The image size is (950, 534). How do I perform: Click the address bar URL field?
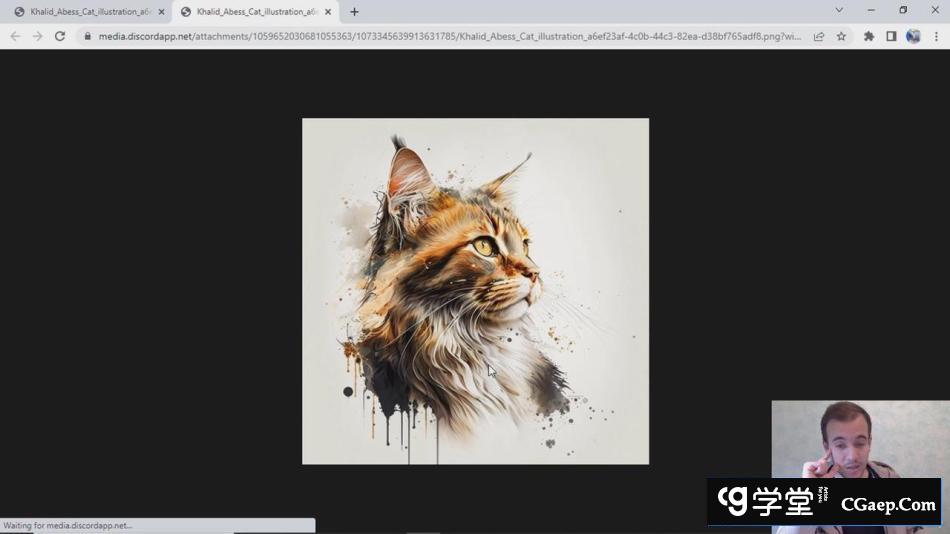point(450,36)
